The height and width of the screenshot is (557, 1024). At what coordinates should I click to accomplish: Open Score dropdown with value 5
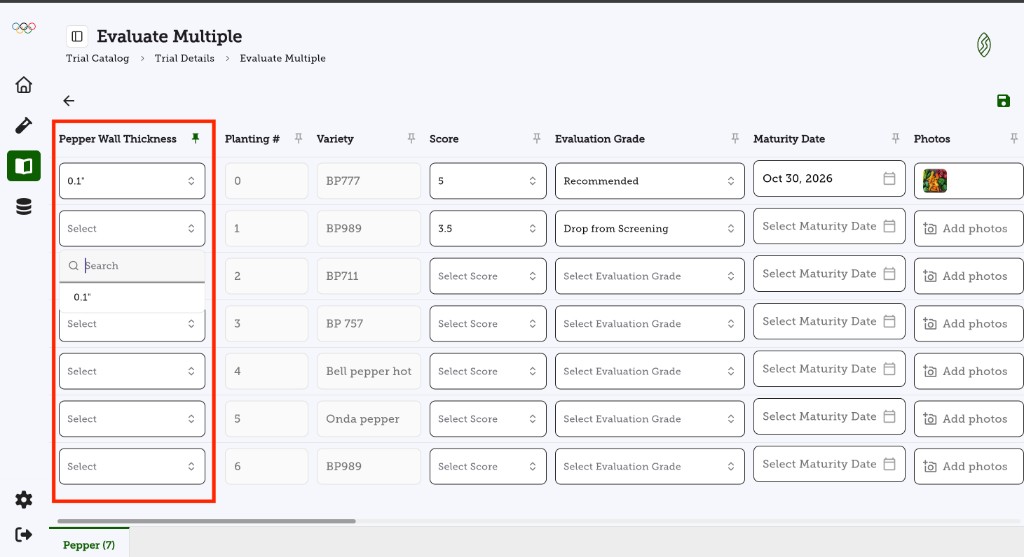[x=488, y=181]
